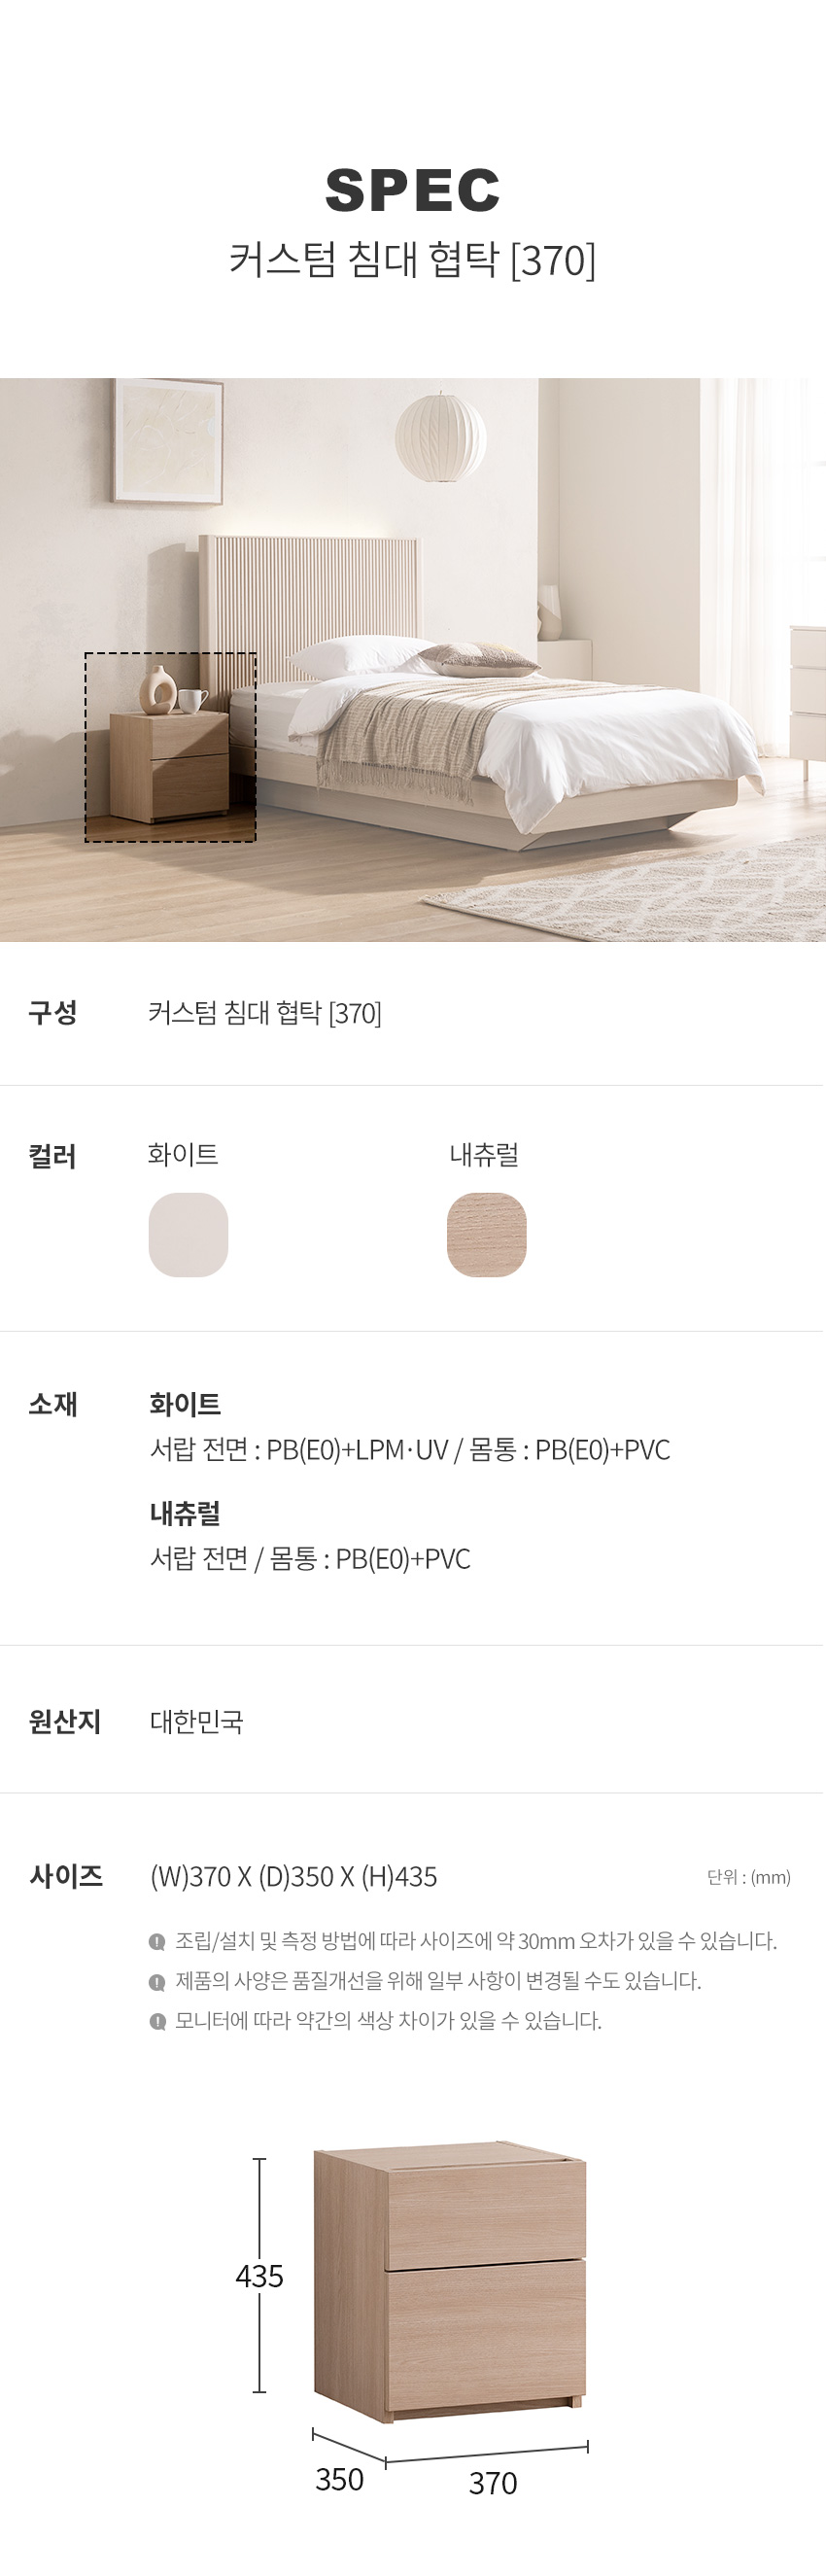
Task: Click the 대한민국 origin text
Action: pos(197,1721)
